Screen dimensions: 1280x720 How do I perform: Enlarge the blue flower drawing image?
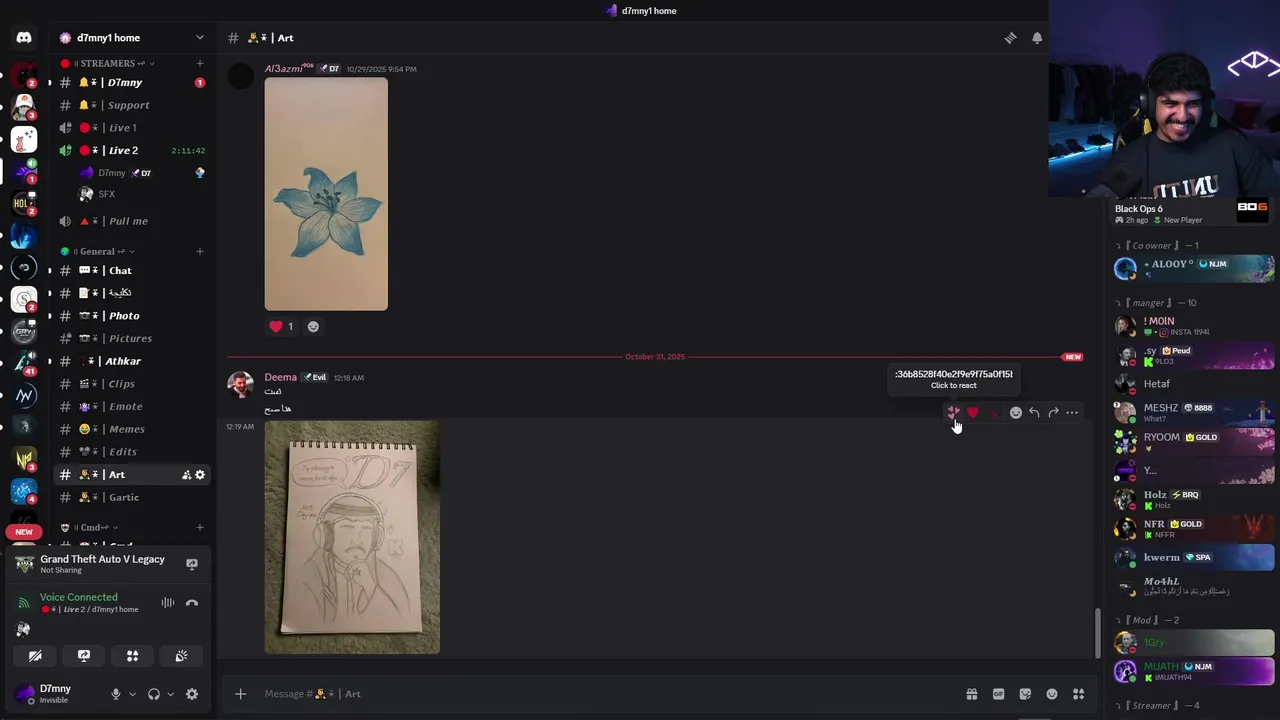pos(326,194)
